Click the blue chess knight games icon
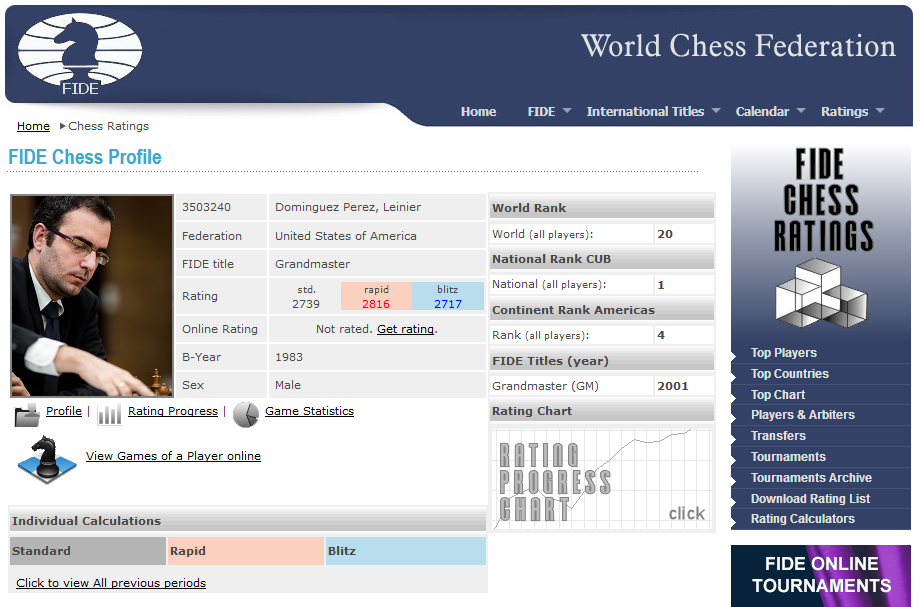Viewport: 922px width, 607px height. click(x=47, y=459)
